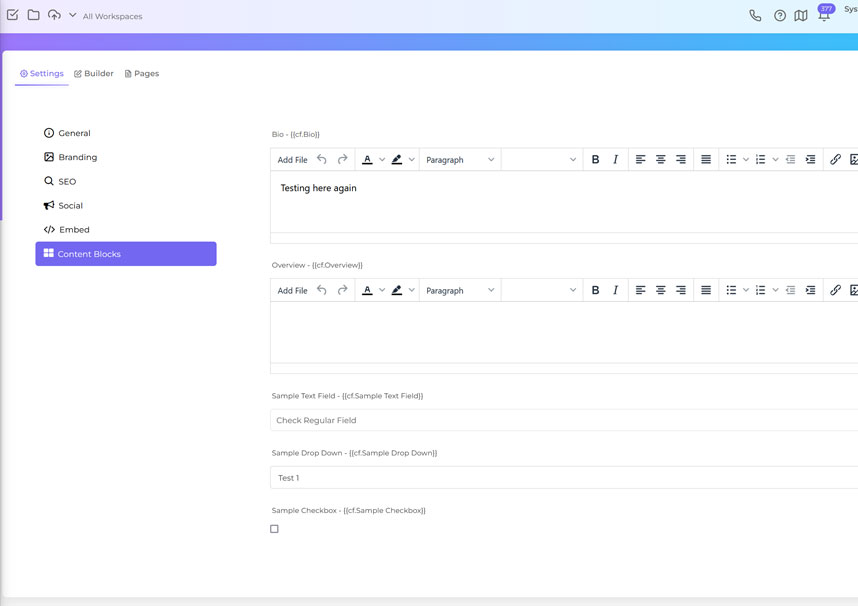Switch to the Pages tab
Screen dimensions: 858x606
[x=142, y=74]
